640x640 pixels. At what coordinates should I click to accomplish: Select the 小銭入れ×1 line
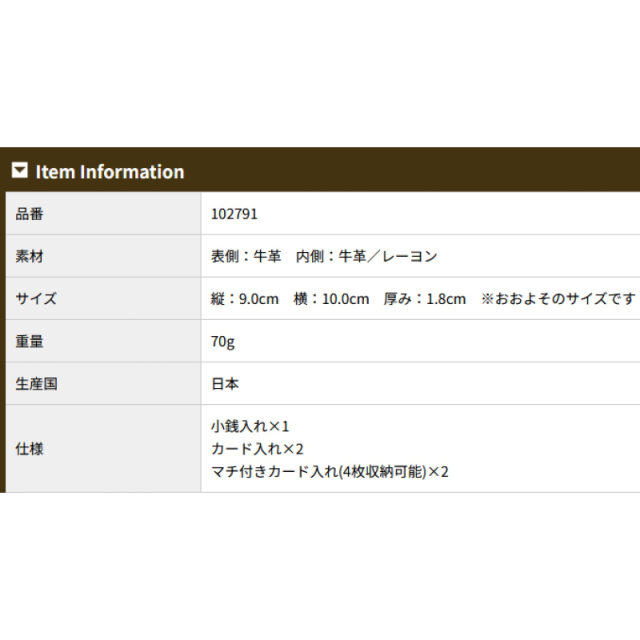point(250,426)
